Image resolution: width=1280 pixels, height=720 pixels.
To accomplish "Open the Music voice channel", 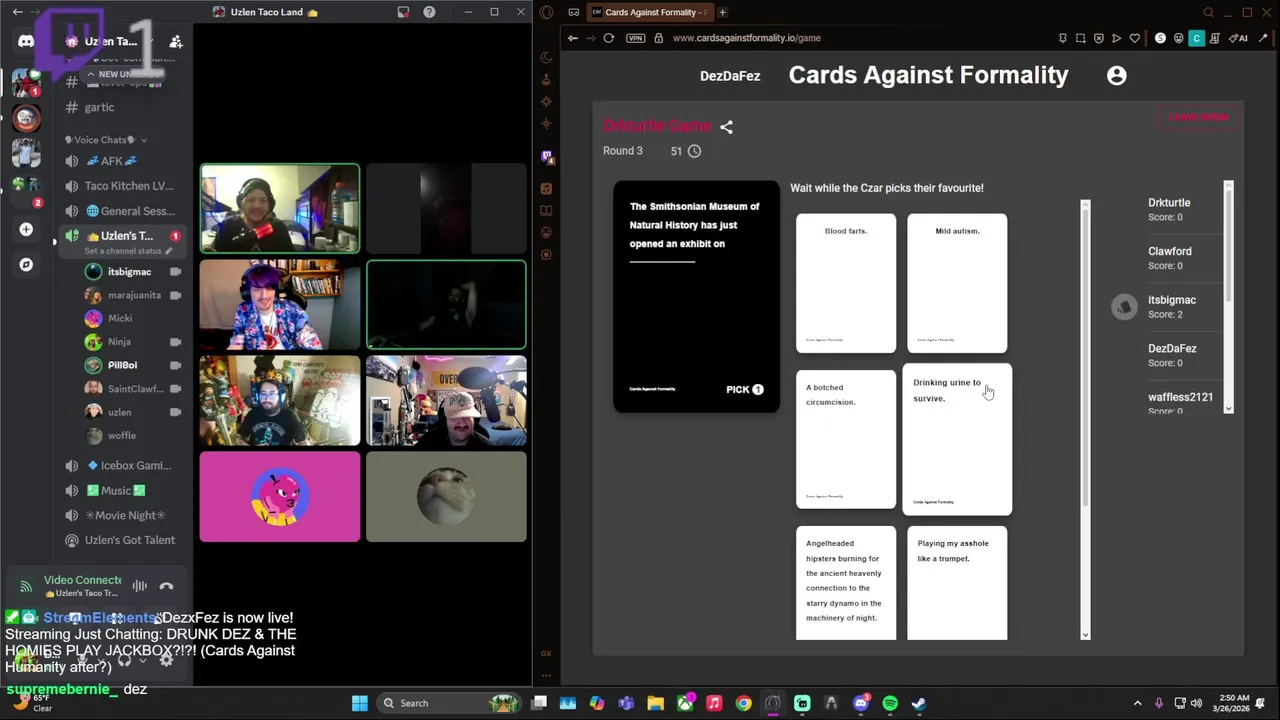I will pos(122,490).
